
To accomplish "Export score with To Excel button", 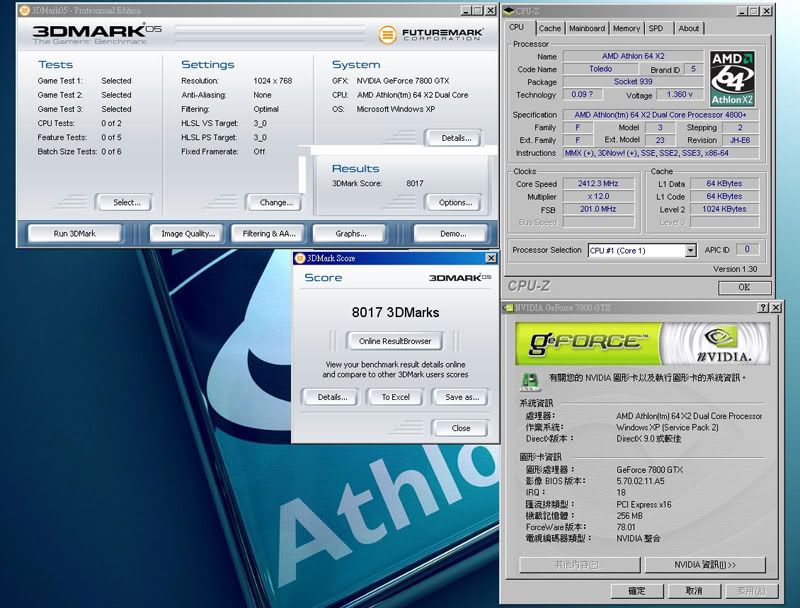I will (395, 397).
